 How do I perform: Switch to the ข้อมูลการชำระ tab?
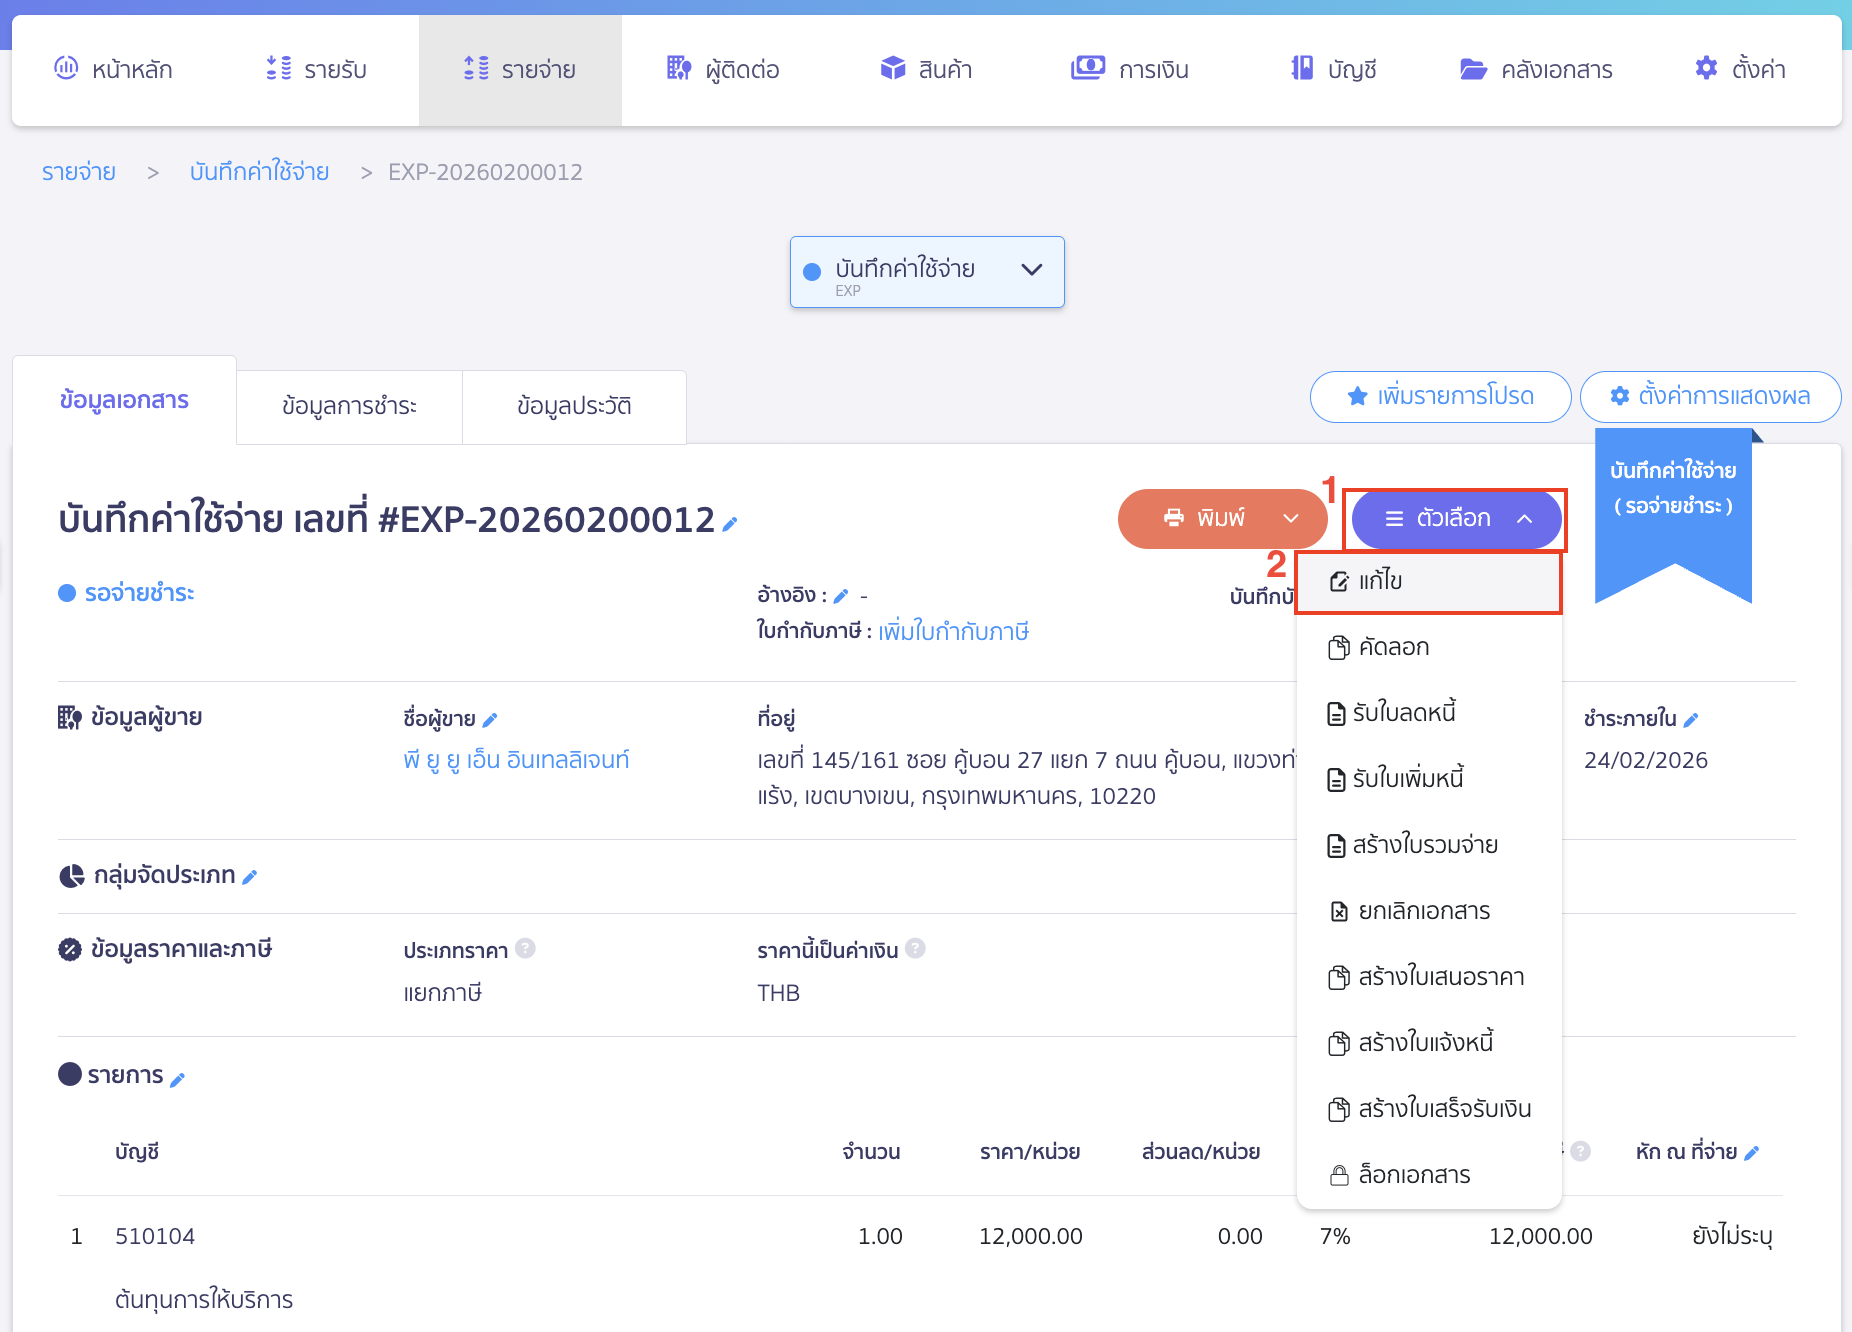tap(349, 405)
